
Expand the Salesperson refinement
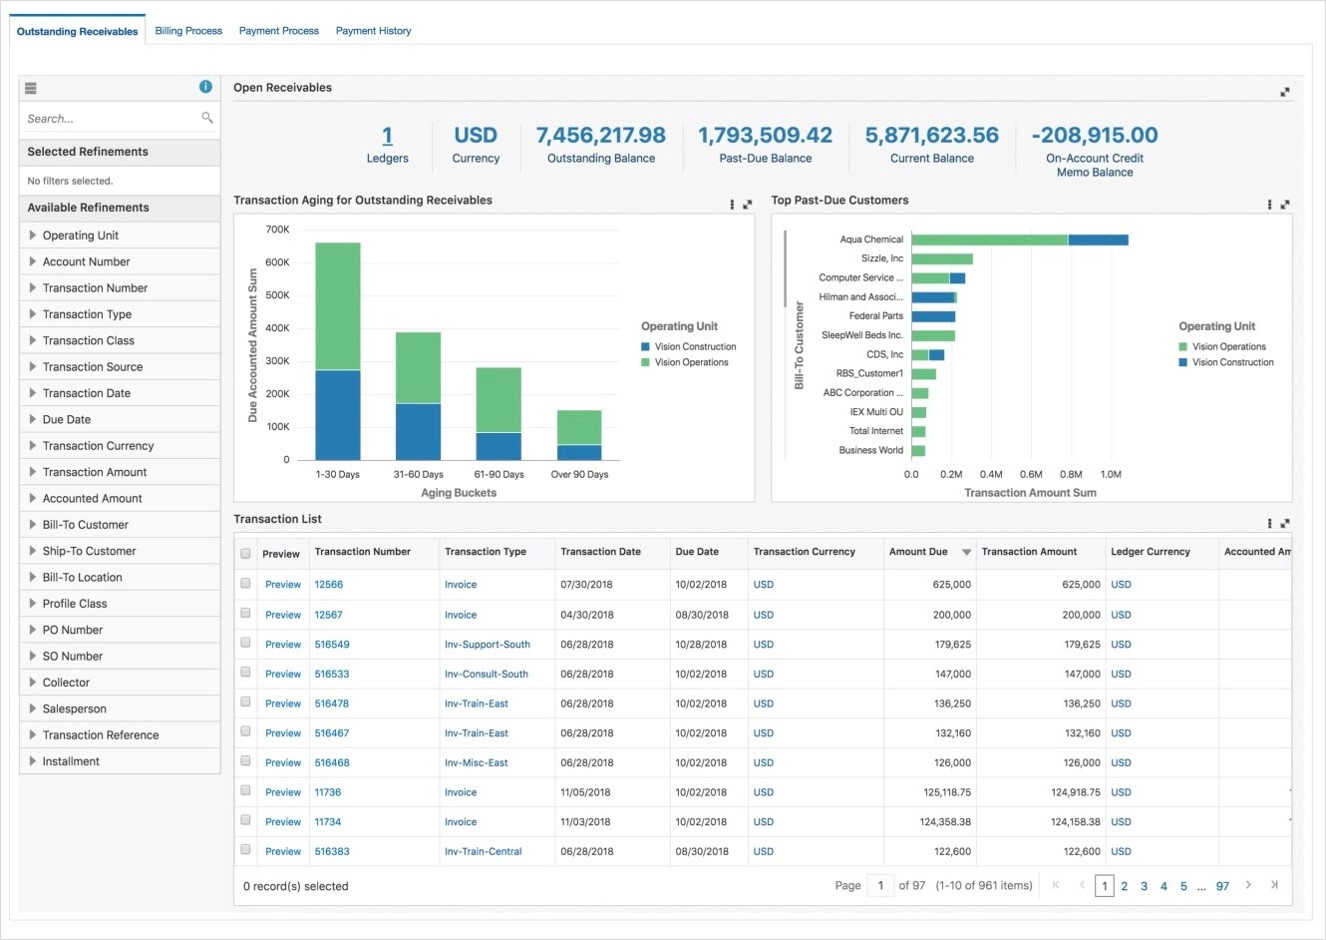tap(33, 708)
